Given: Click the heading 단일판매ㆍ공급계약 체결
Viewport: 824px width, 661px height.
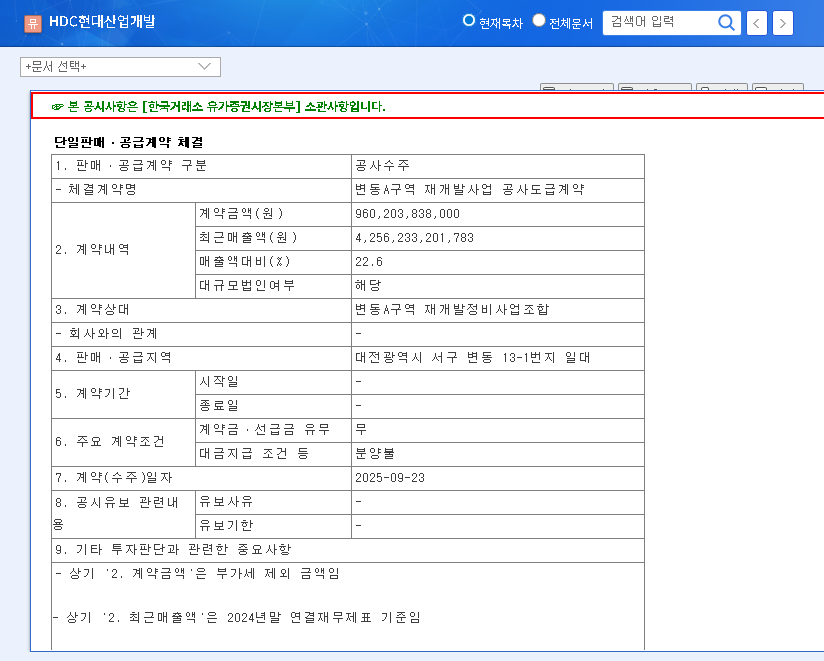Looking at the screenshot, I should click(x=129, y=142).
